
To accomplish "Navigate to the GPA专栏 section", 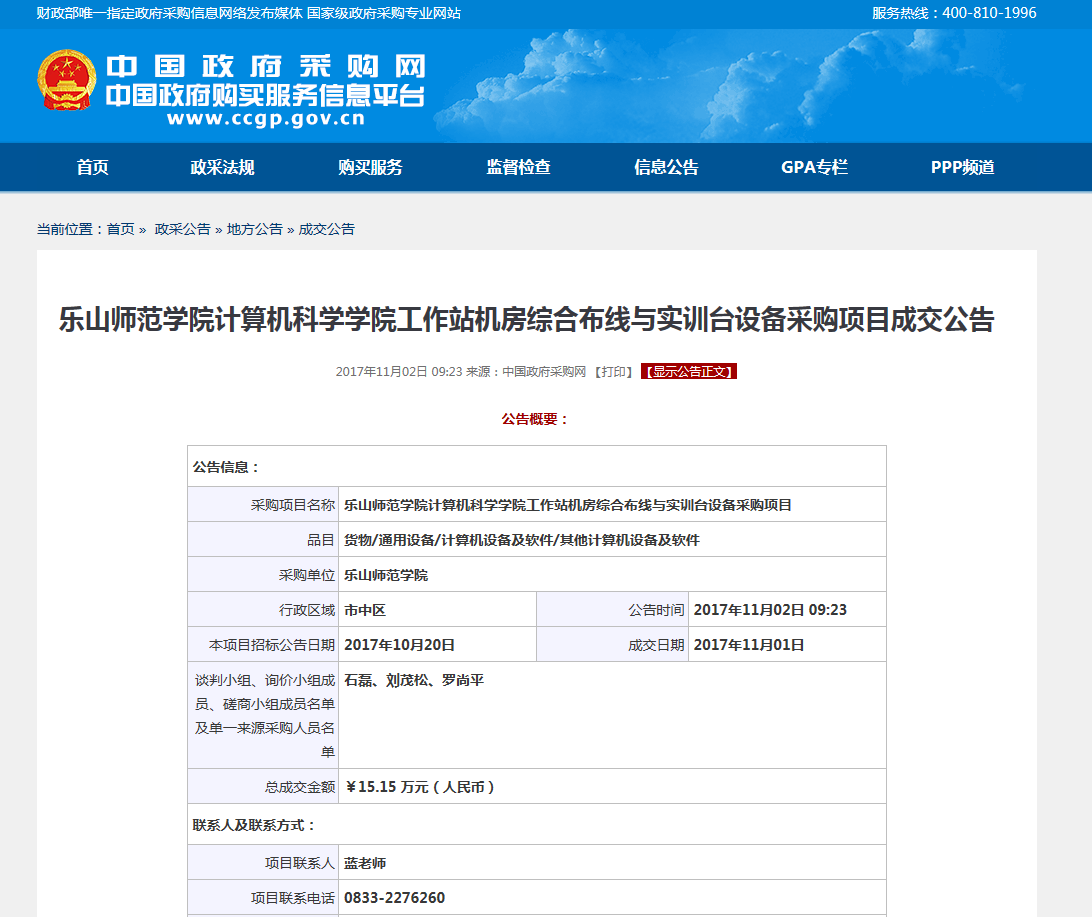I will click(814, 168).
